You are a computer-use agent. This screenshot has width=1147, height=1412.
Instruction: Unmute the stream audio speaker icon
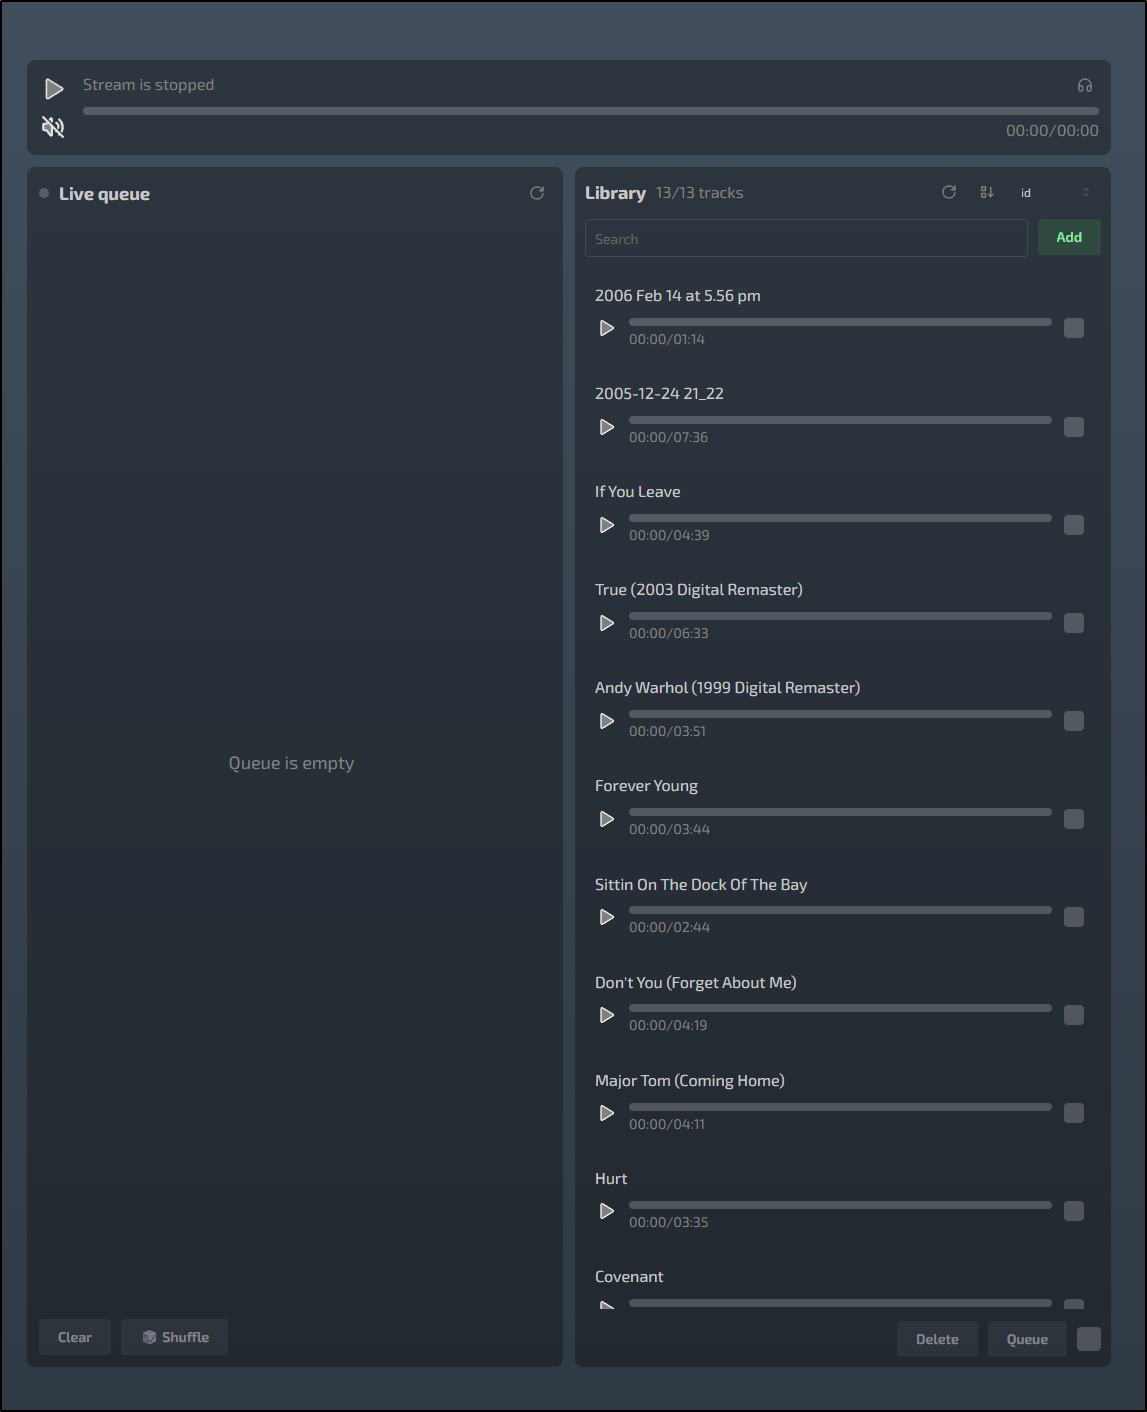(53, 127)
